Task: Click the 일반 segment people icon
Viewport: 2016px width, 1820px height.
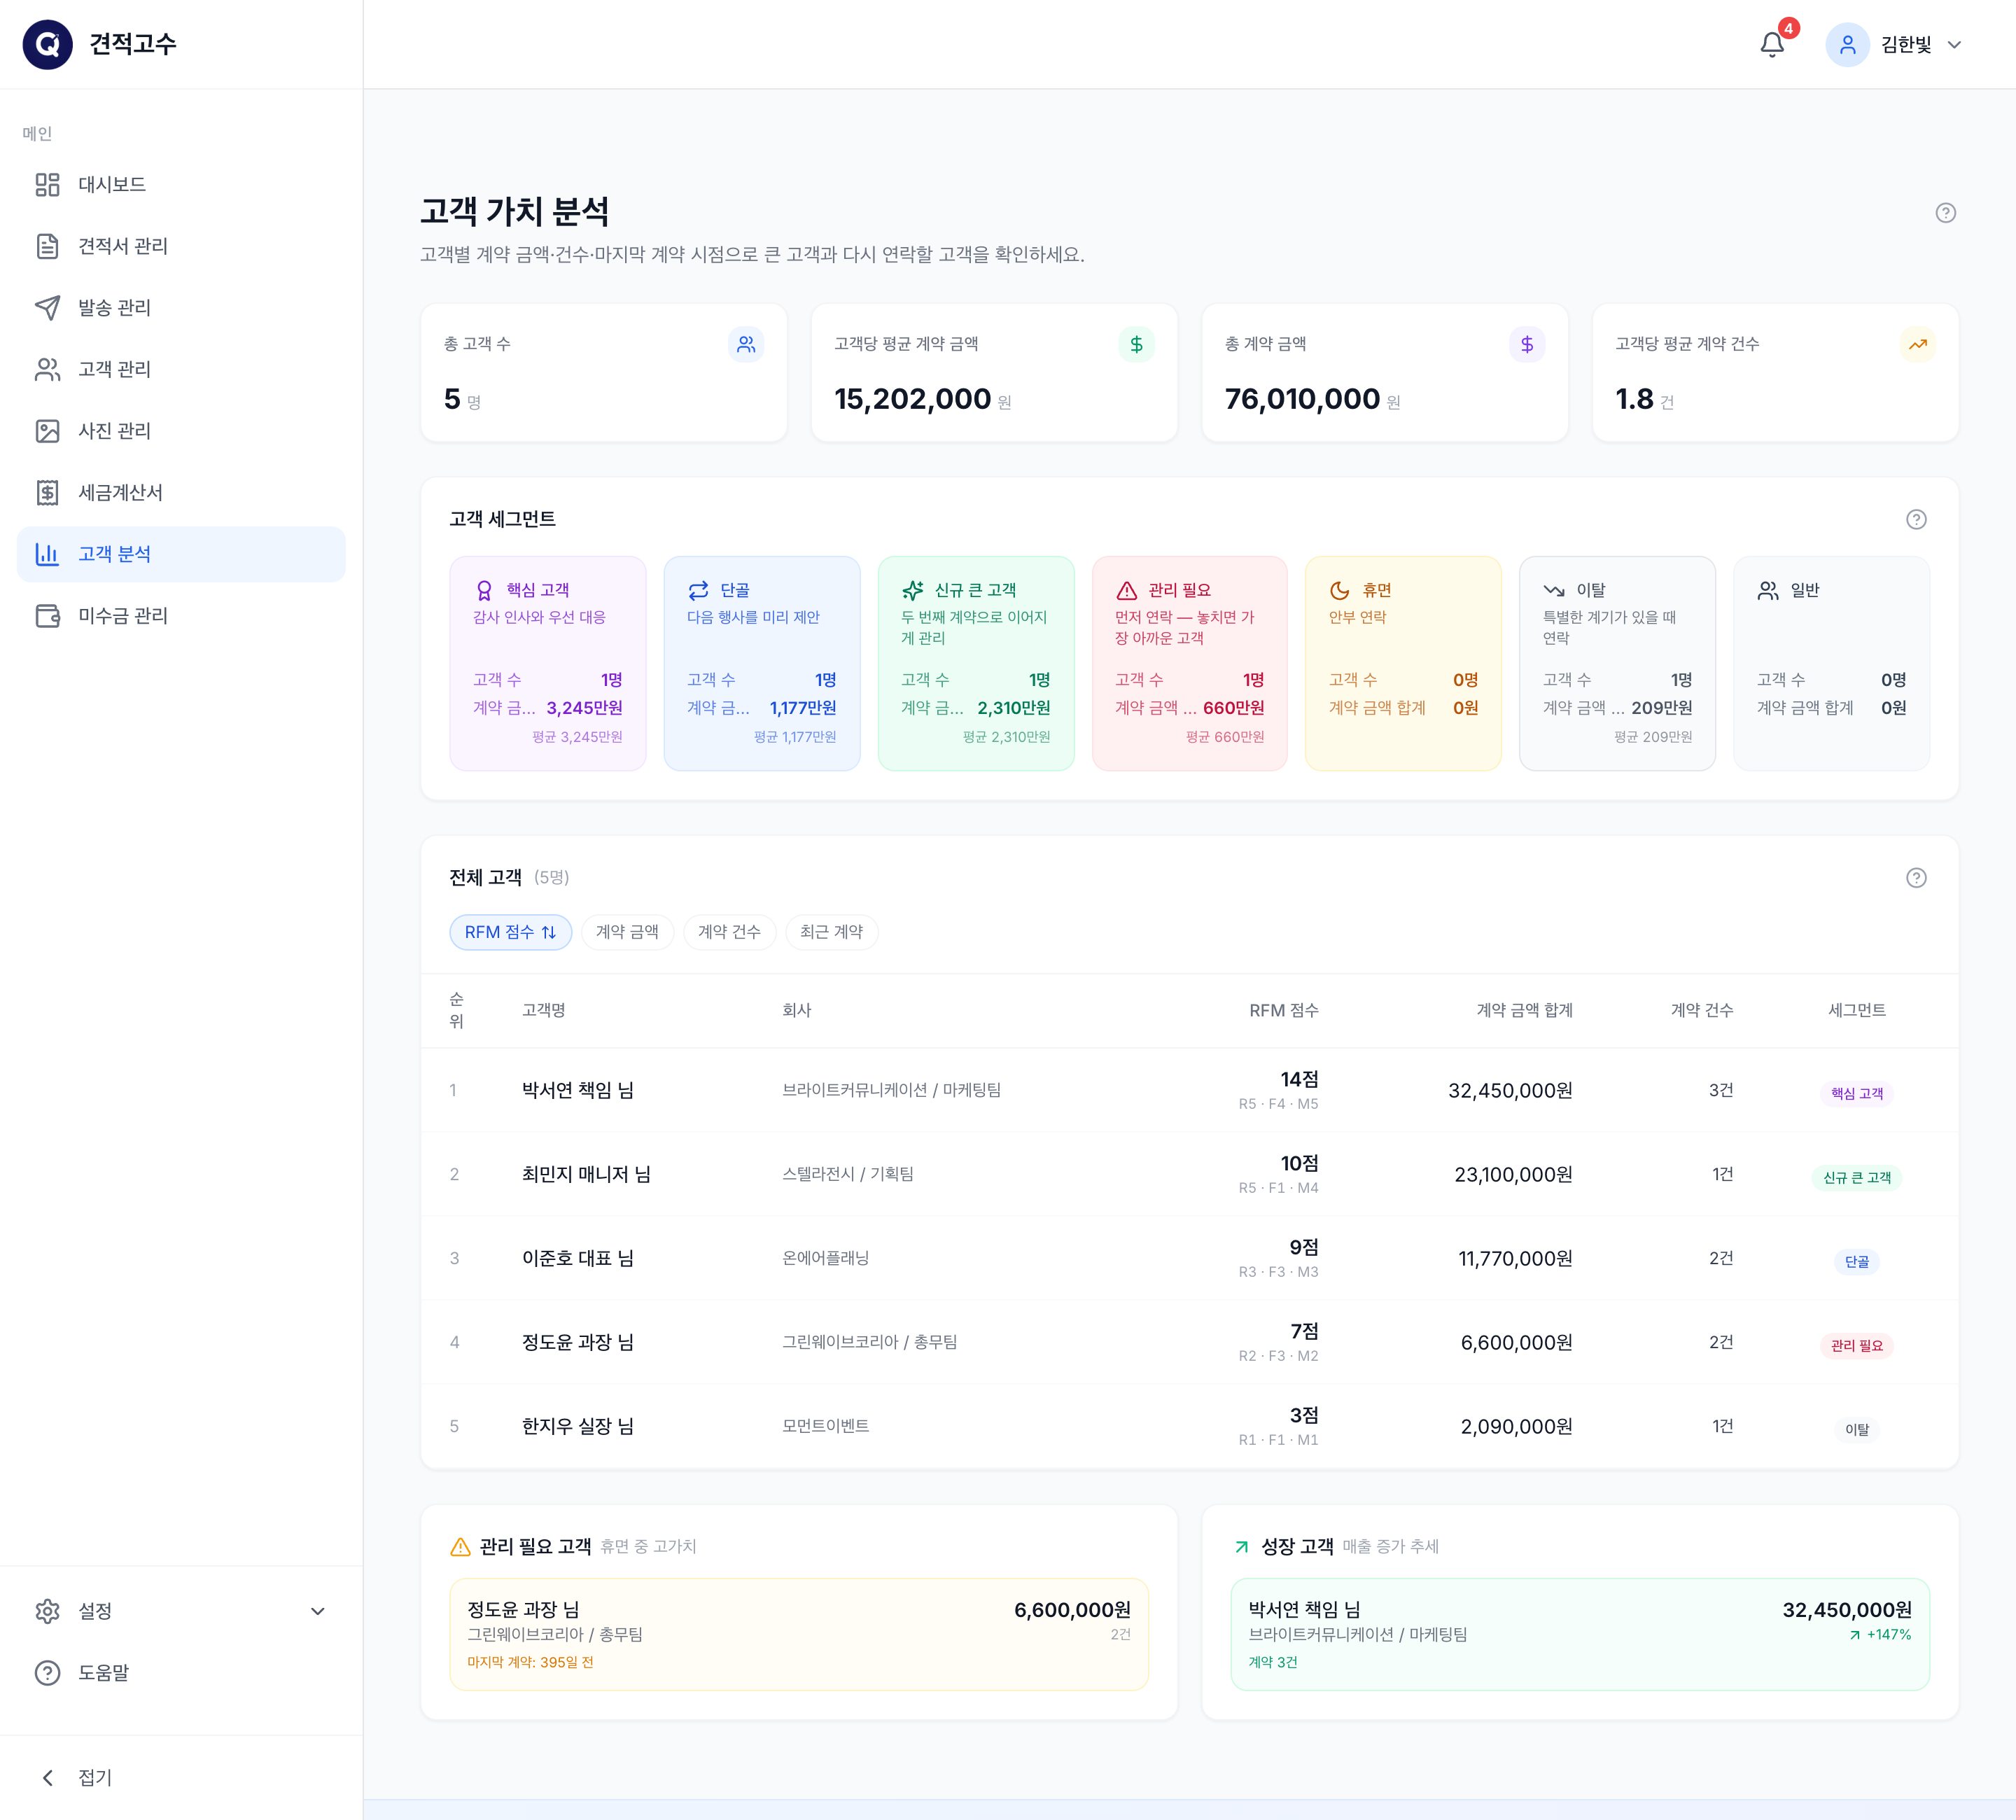Action: pyautogui.click(x=1768, y=590)
